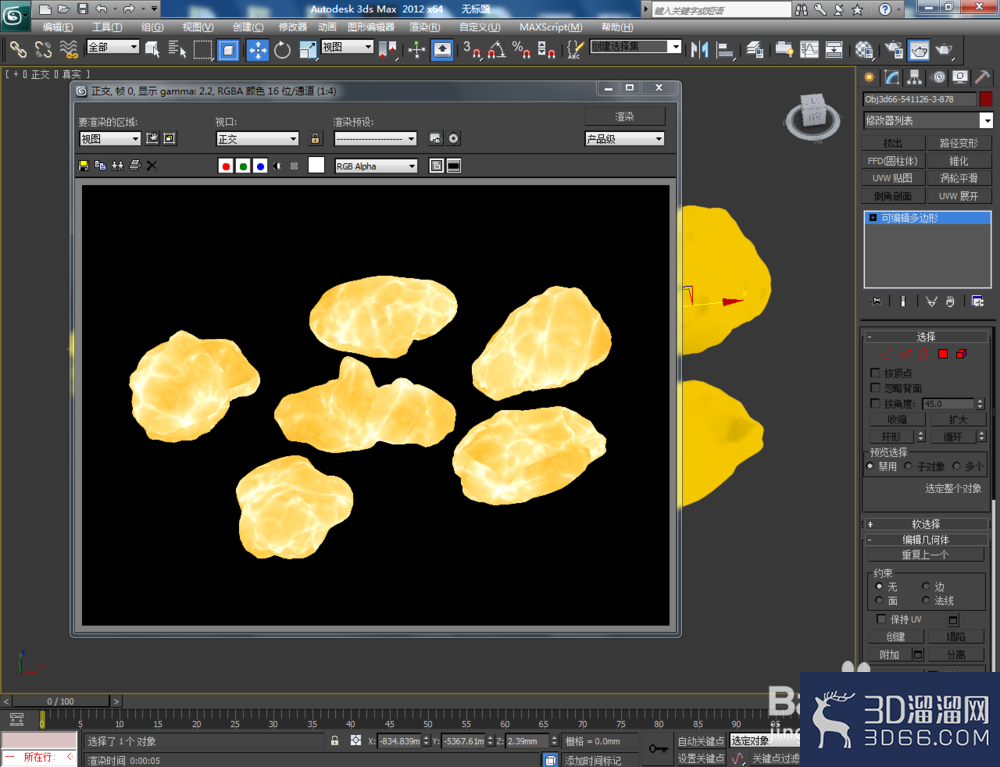The image size is (1000, 767).
Task: Open the 全部 selection filter dropdown
Action: 112,47
